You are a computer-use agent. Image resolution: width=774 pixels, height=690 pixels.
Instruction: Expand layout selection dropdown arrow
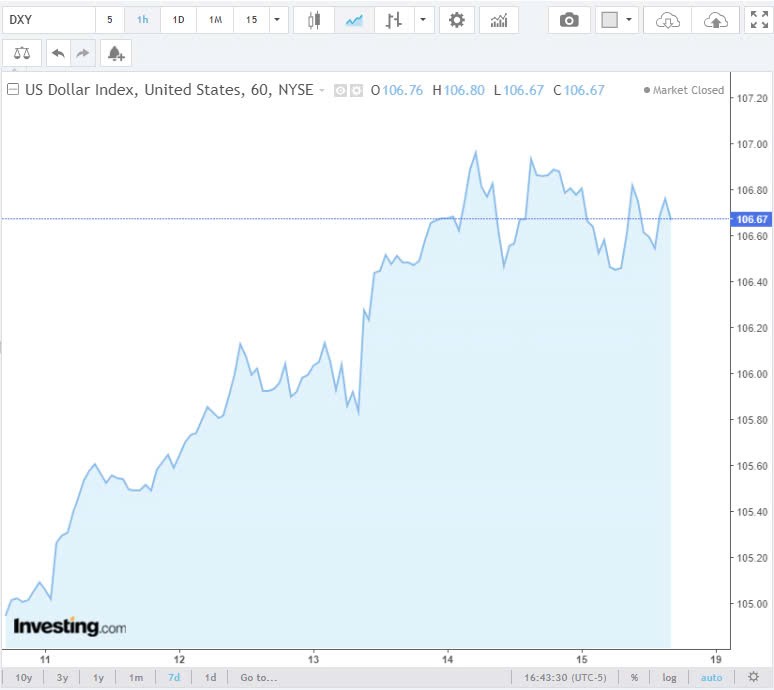point(629,20)
